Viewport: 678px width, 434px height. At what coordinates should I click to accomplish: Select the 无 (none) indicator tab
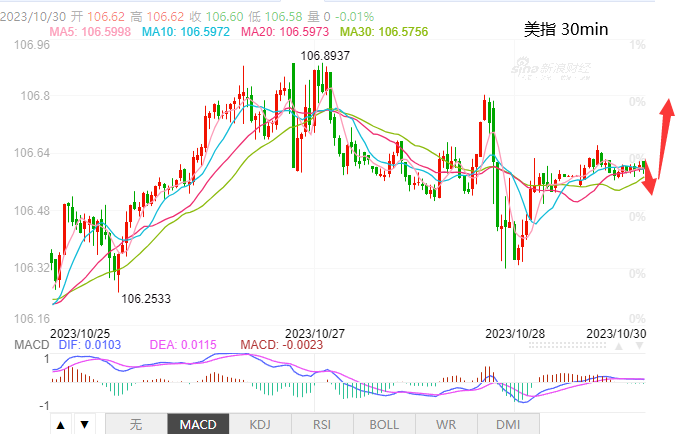[x=136, y=424]
